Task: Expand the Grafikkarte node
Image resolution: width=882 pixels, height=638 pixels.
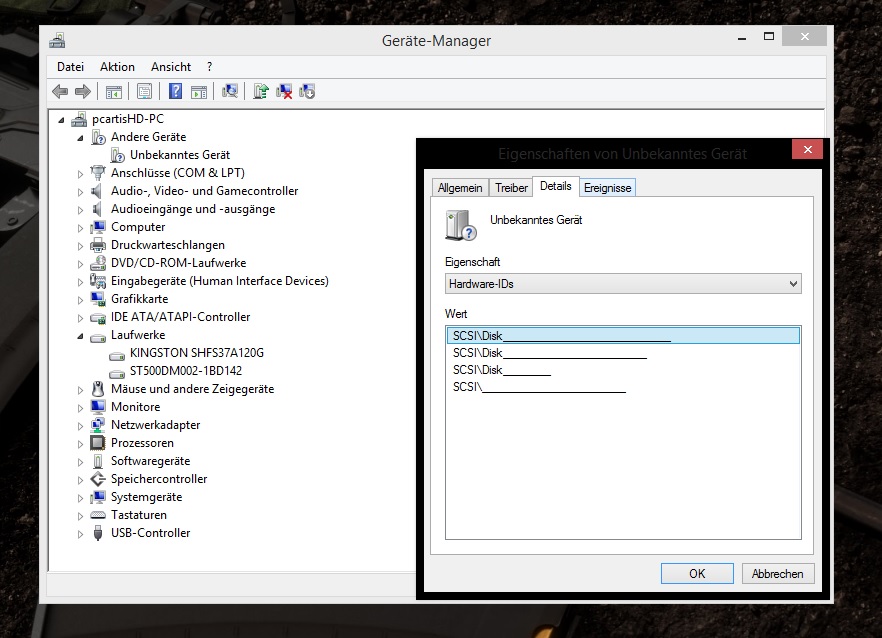Action: coord(80,300)
